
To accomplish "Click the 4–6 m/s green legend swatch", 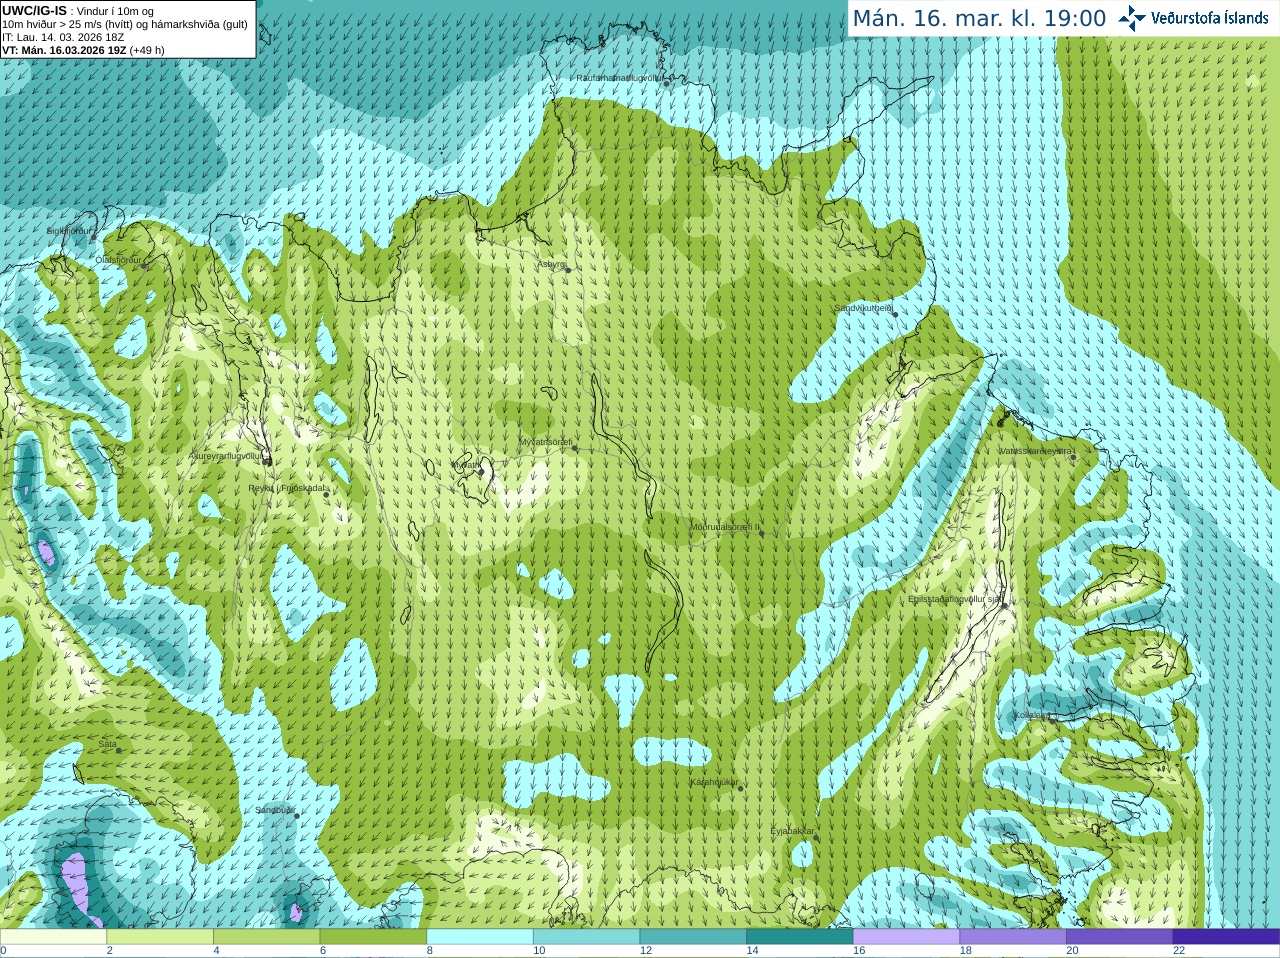I will pyautogui.click(x=266, y=937).
